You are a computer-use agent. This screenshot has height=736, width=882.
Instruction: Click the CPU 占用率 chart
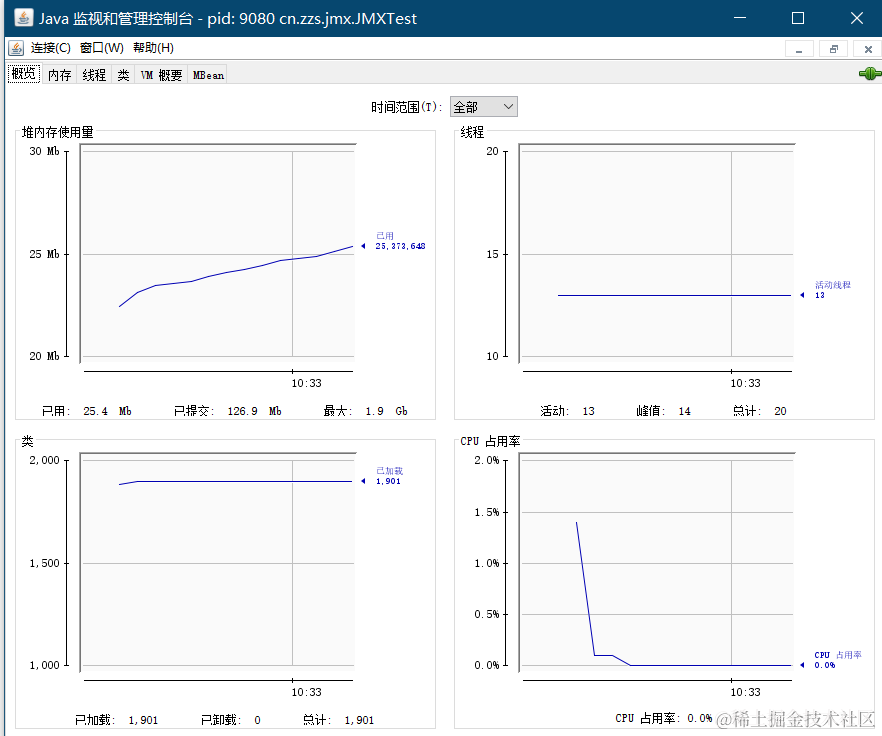pyautogui.click(x=657, y=562)
